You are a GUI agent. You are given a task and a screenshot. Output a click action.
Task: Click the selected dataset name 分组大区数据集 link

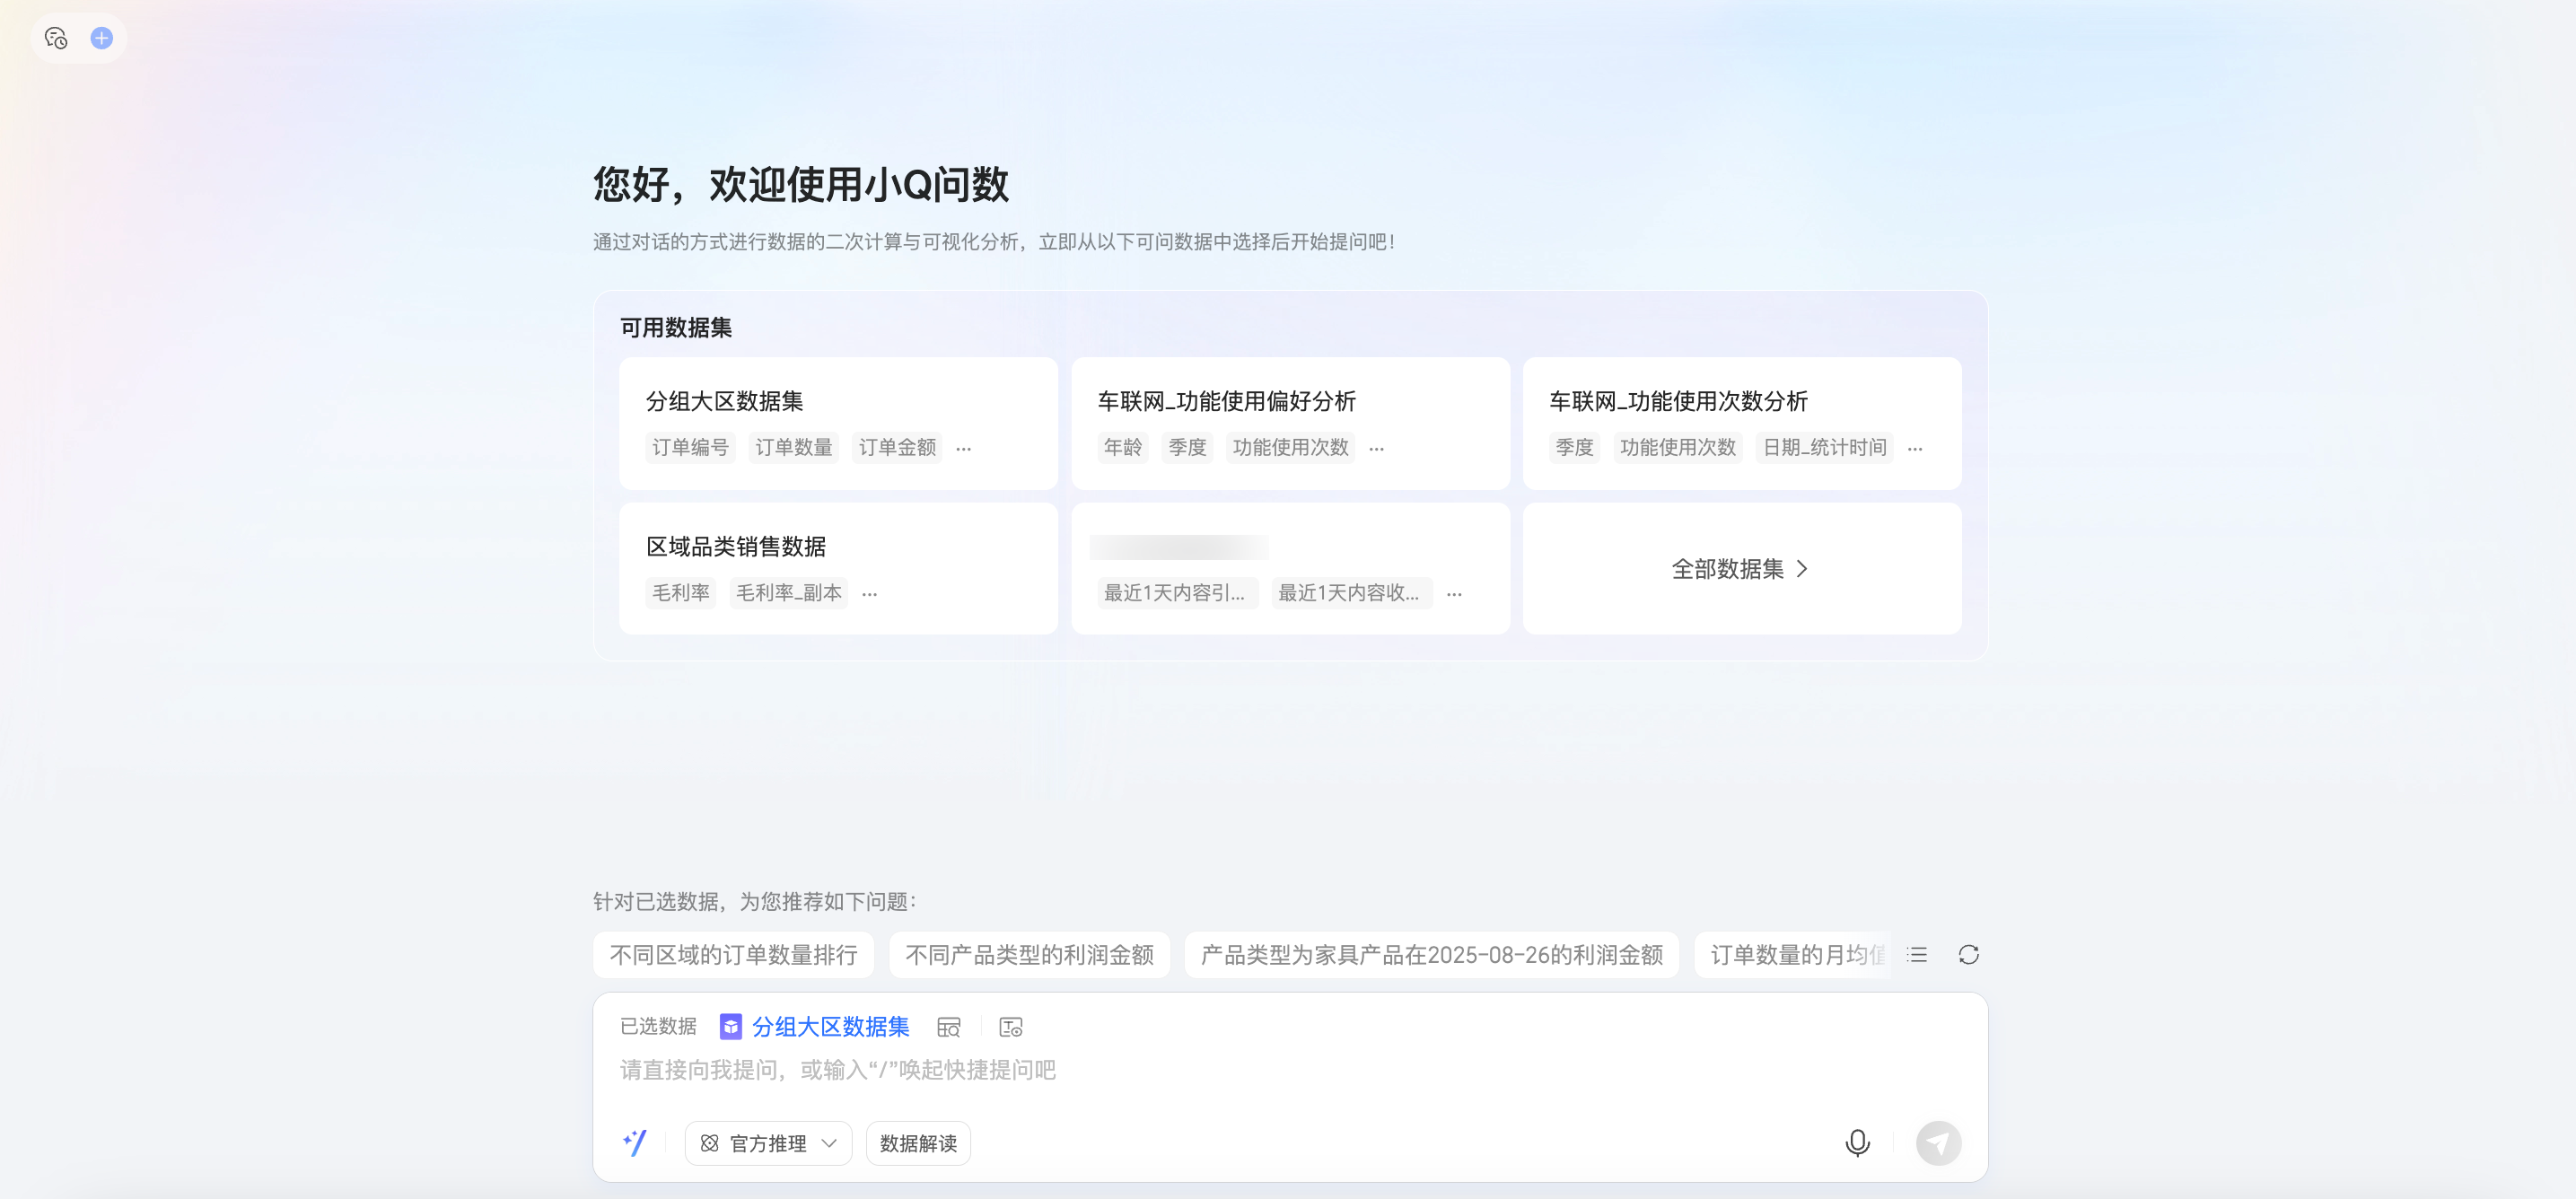click(830, 1027)
